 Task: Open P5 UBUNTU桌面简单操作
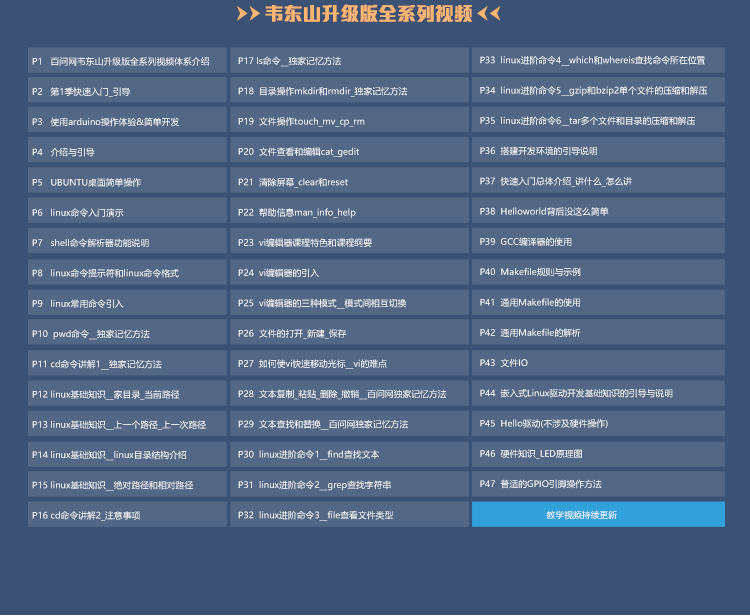click(x=127, y=181)
